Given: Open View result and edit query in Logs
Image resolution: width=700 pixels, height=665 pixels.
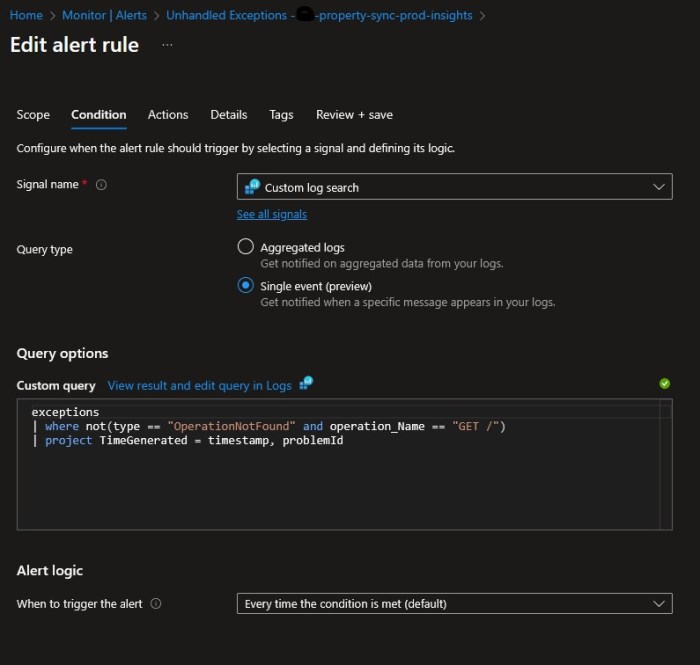Looking at the screenshot, I should tap(200, 385).
